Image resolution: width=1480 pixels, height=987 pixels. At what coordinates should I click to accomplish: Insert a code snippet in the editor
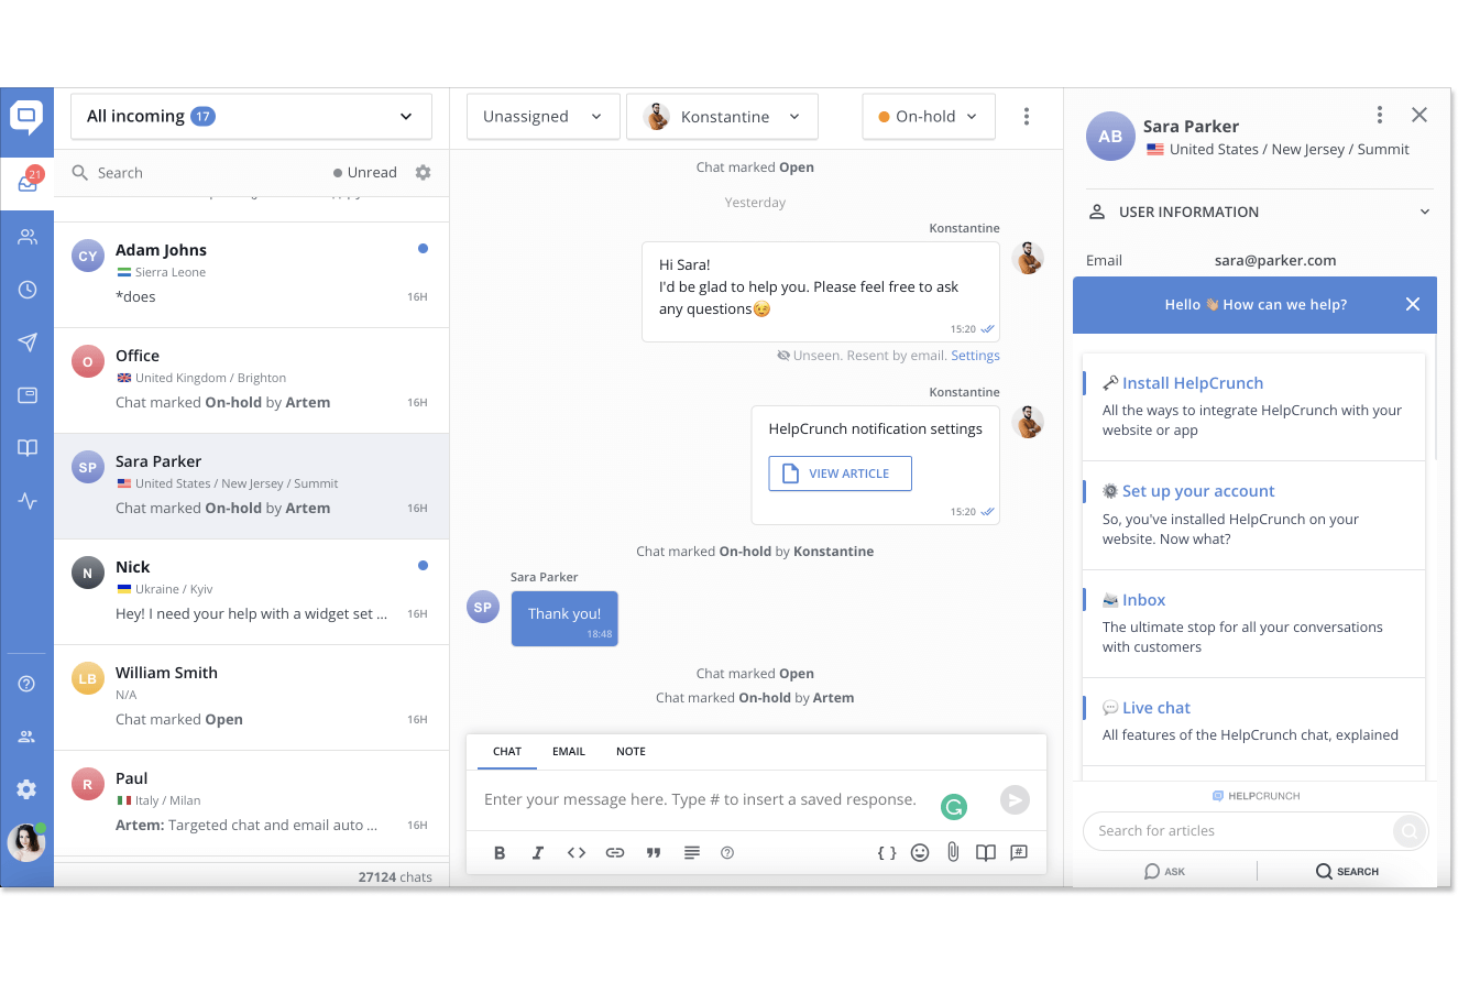point(576,852)
